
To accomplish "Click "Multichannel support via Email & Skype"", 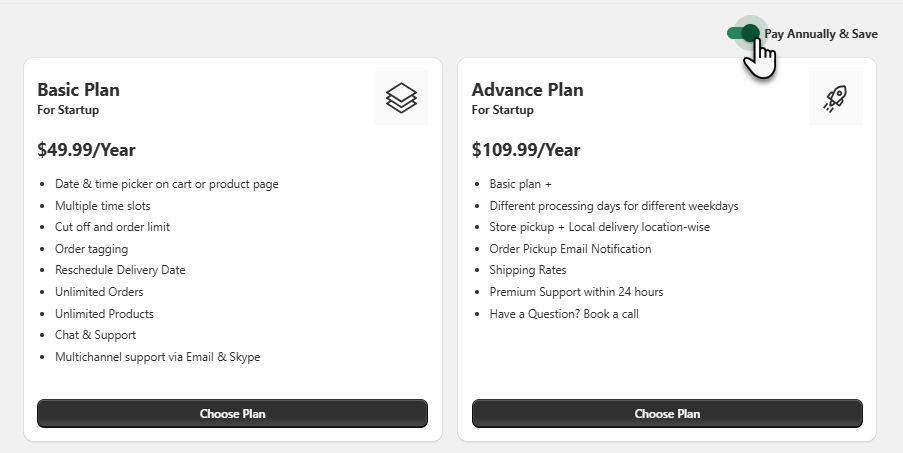I will tap(157, 357).
